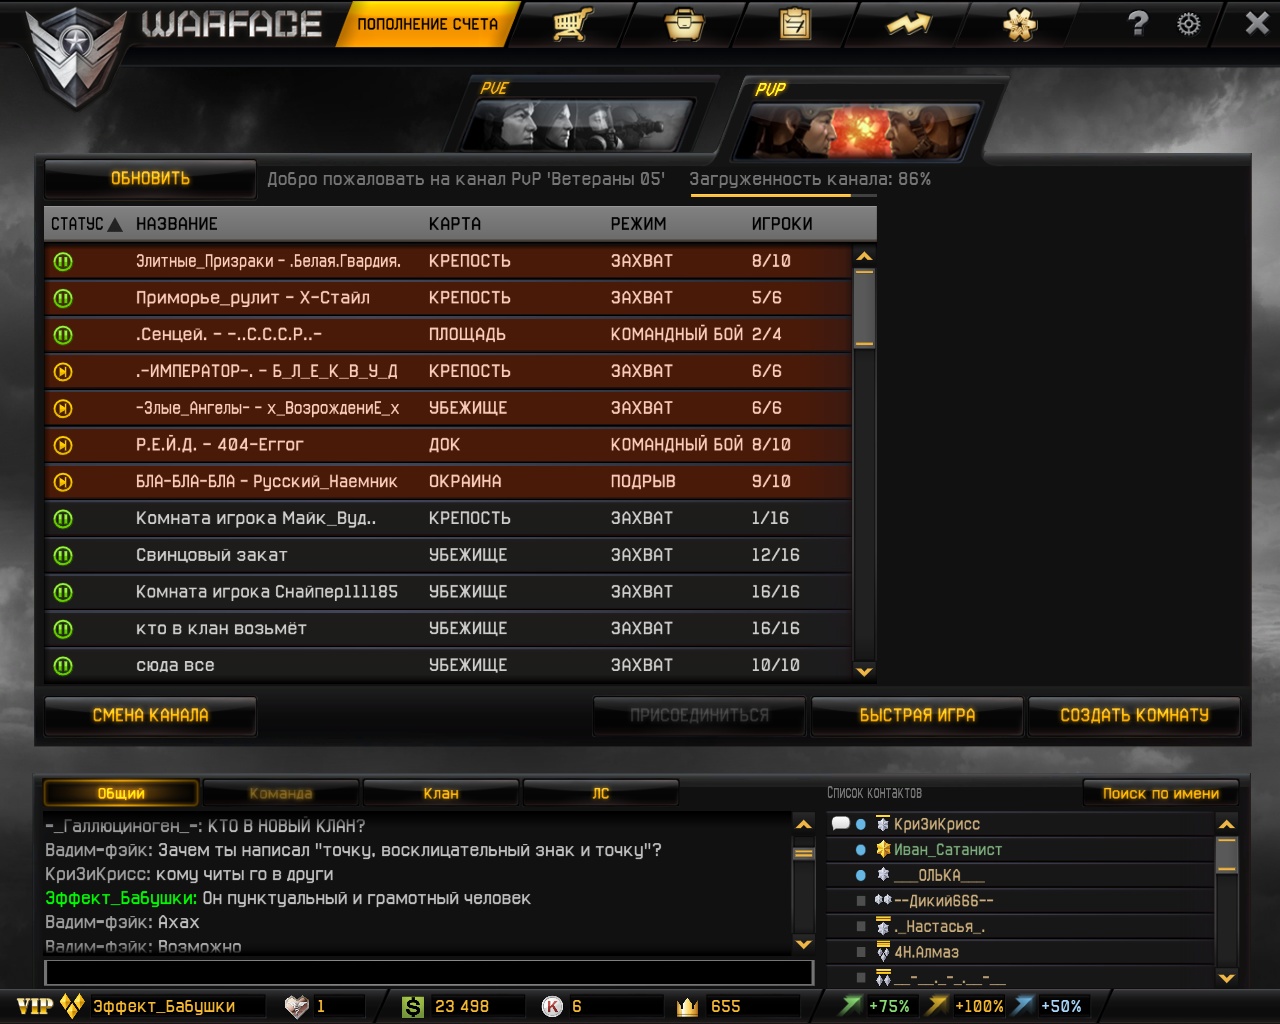Click the chat message input field
The width and height of the screenshot is (1280, 1024).
(429, 972)
